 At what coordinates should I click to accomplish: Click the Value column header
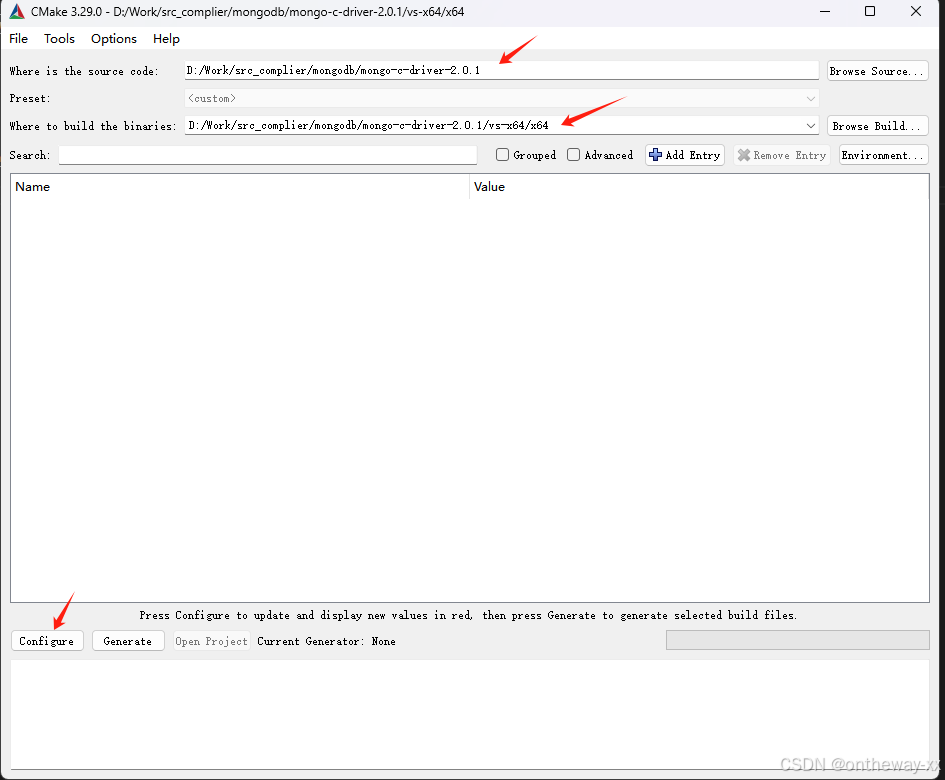[699, 187]
